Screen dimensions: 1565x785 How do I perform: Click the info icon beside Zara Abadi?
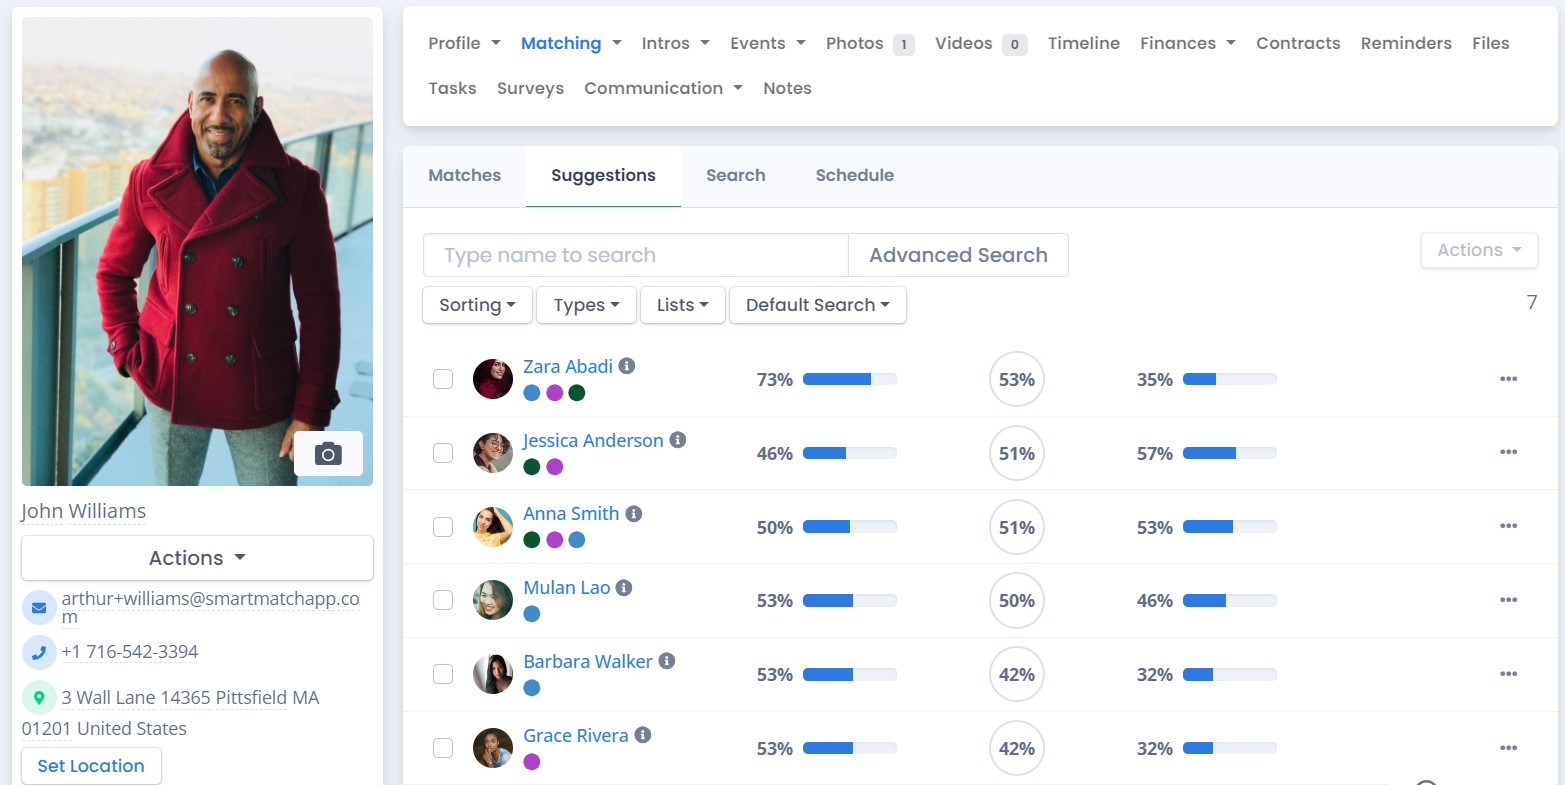click(x=627, y=366)
